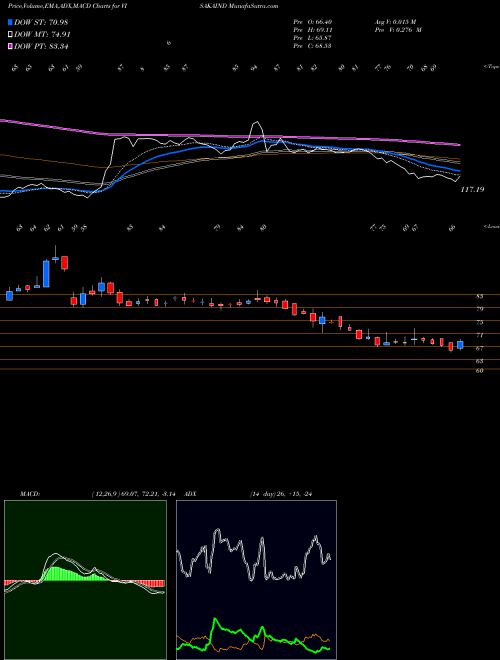
Task: Click the ADX indicator chart panel
Action: click(256, 580)
